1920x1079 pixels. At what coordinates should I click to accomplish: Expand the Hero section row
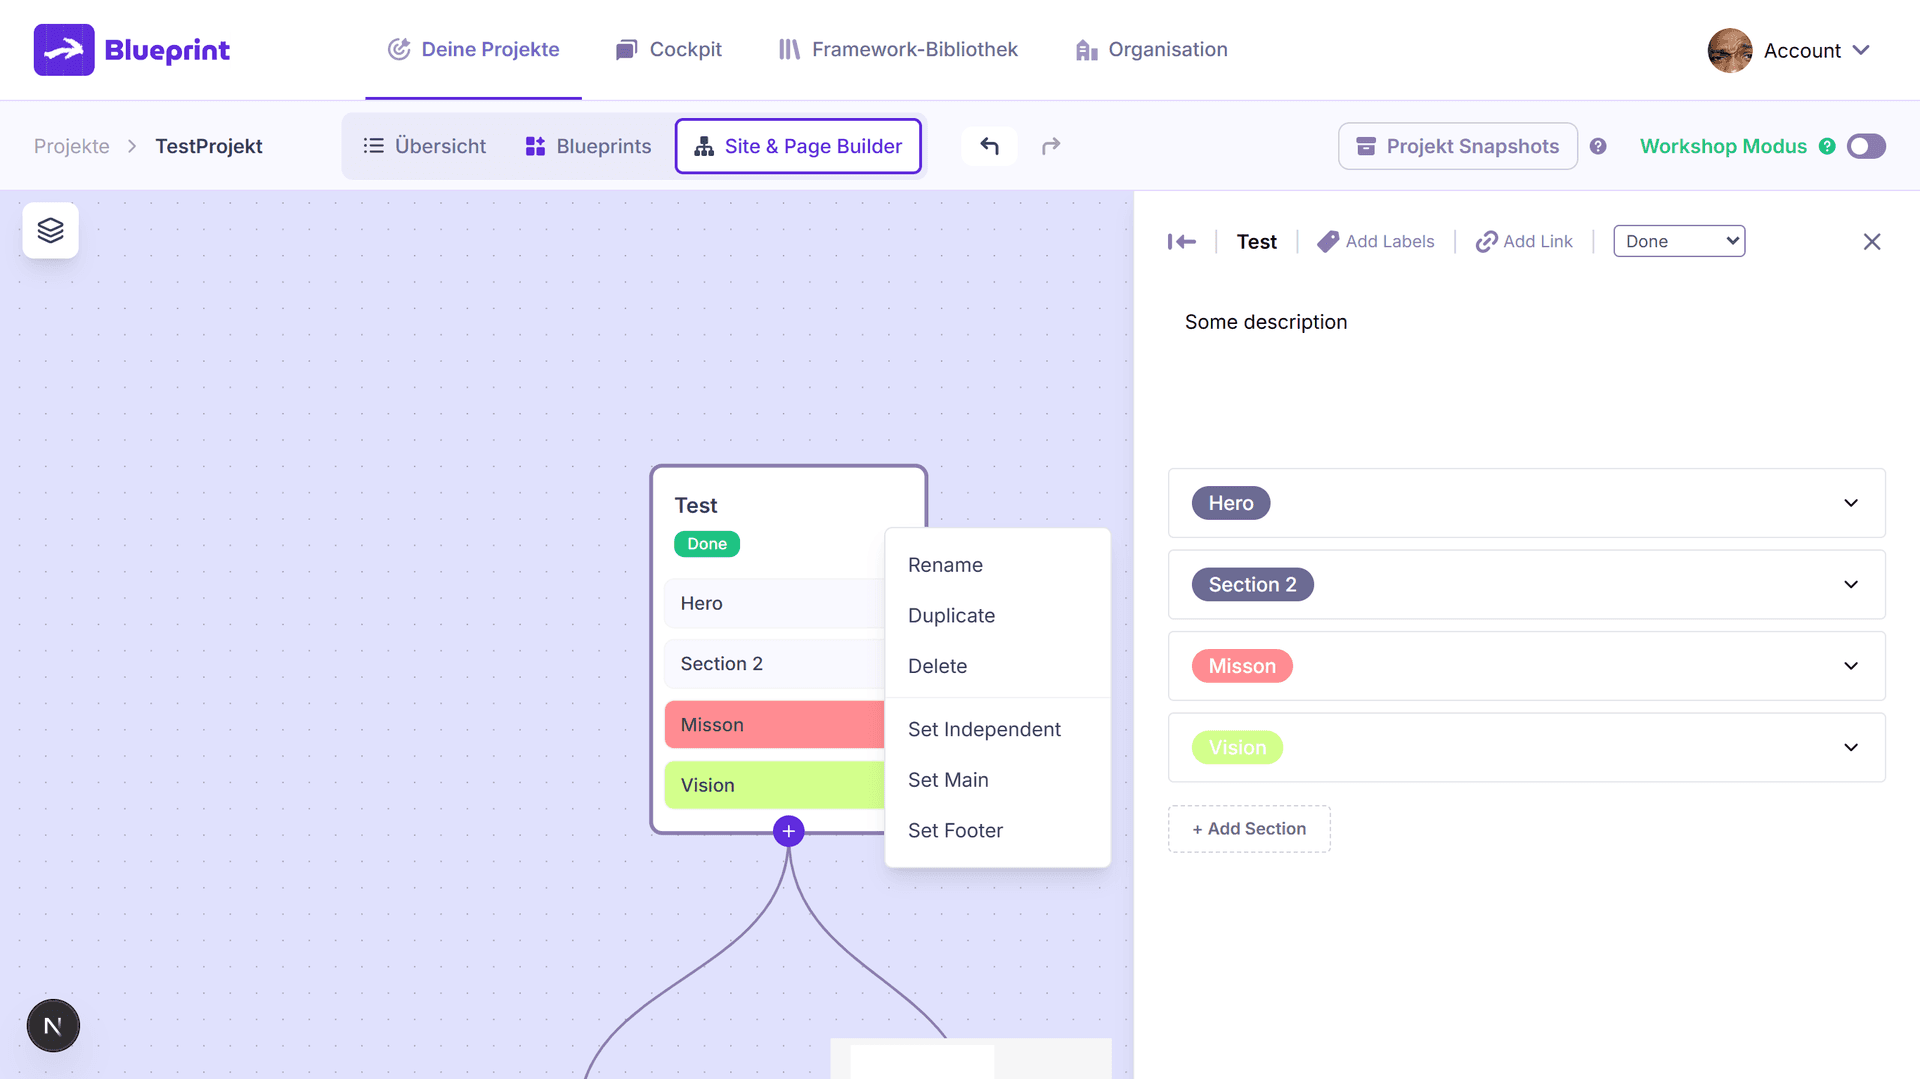1850,503
